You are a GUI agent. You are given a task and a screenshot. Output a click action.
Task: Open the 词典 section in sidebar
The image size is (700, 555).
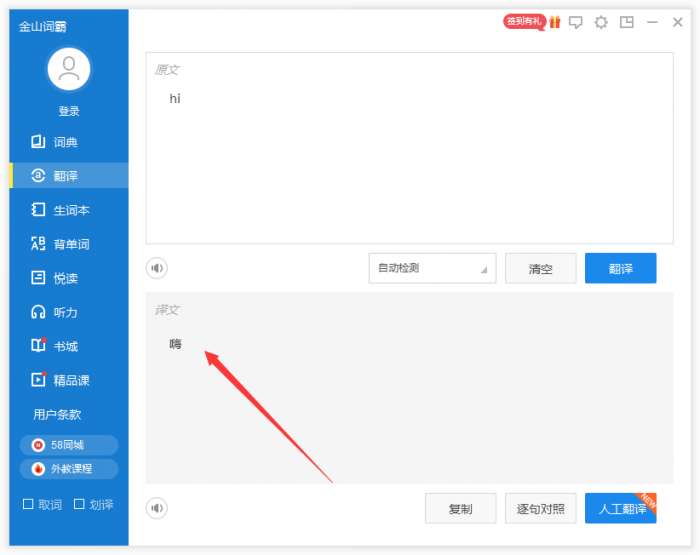(x=69, y=142)
